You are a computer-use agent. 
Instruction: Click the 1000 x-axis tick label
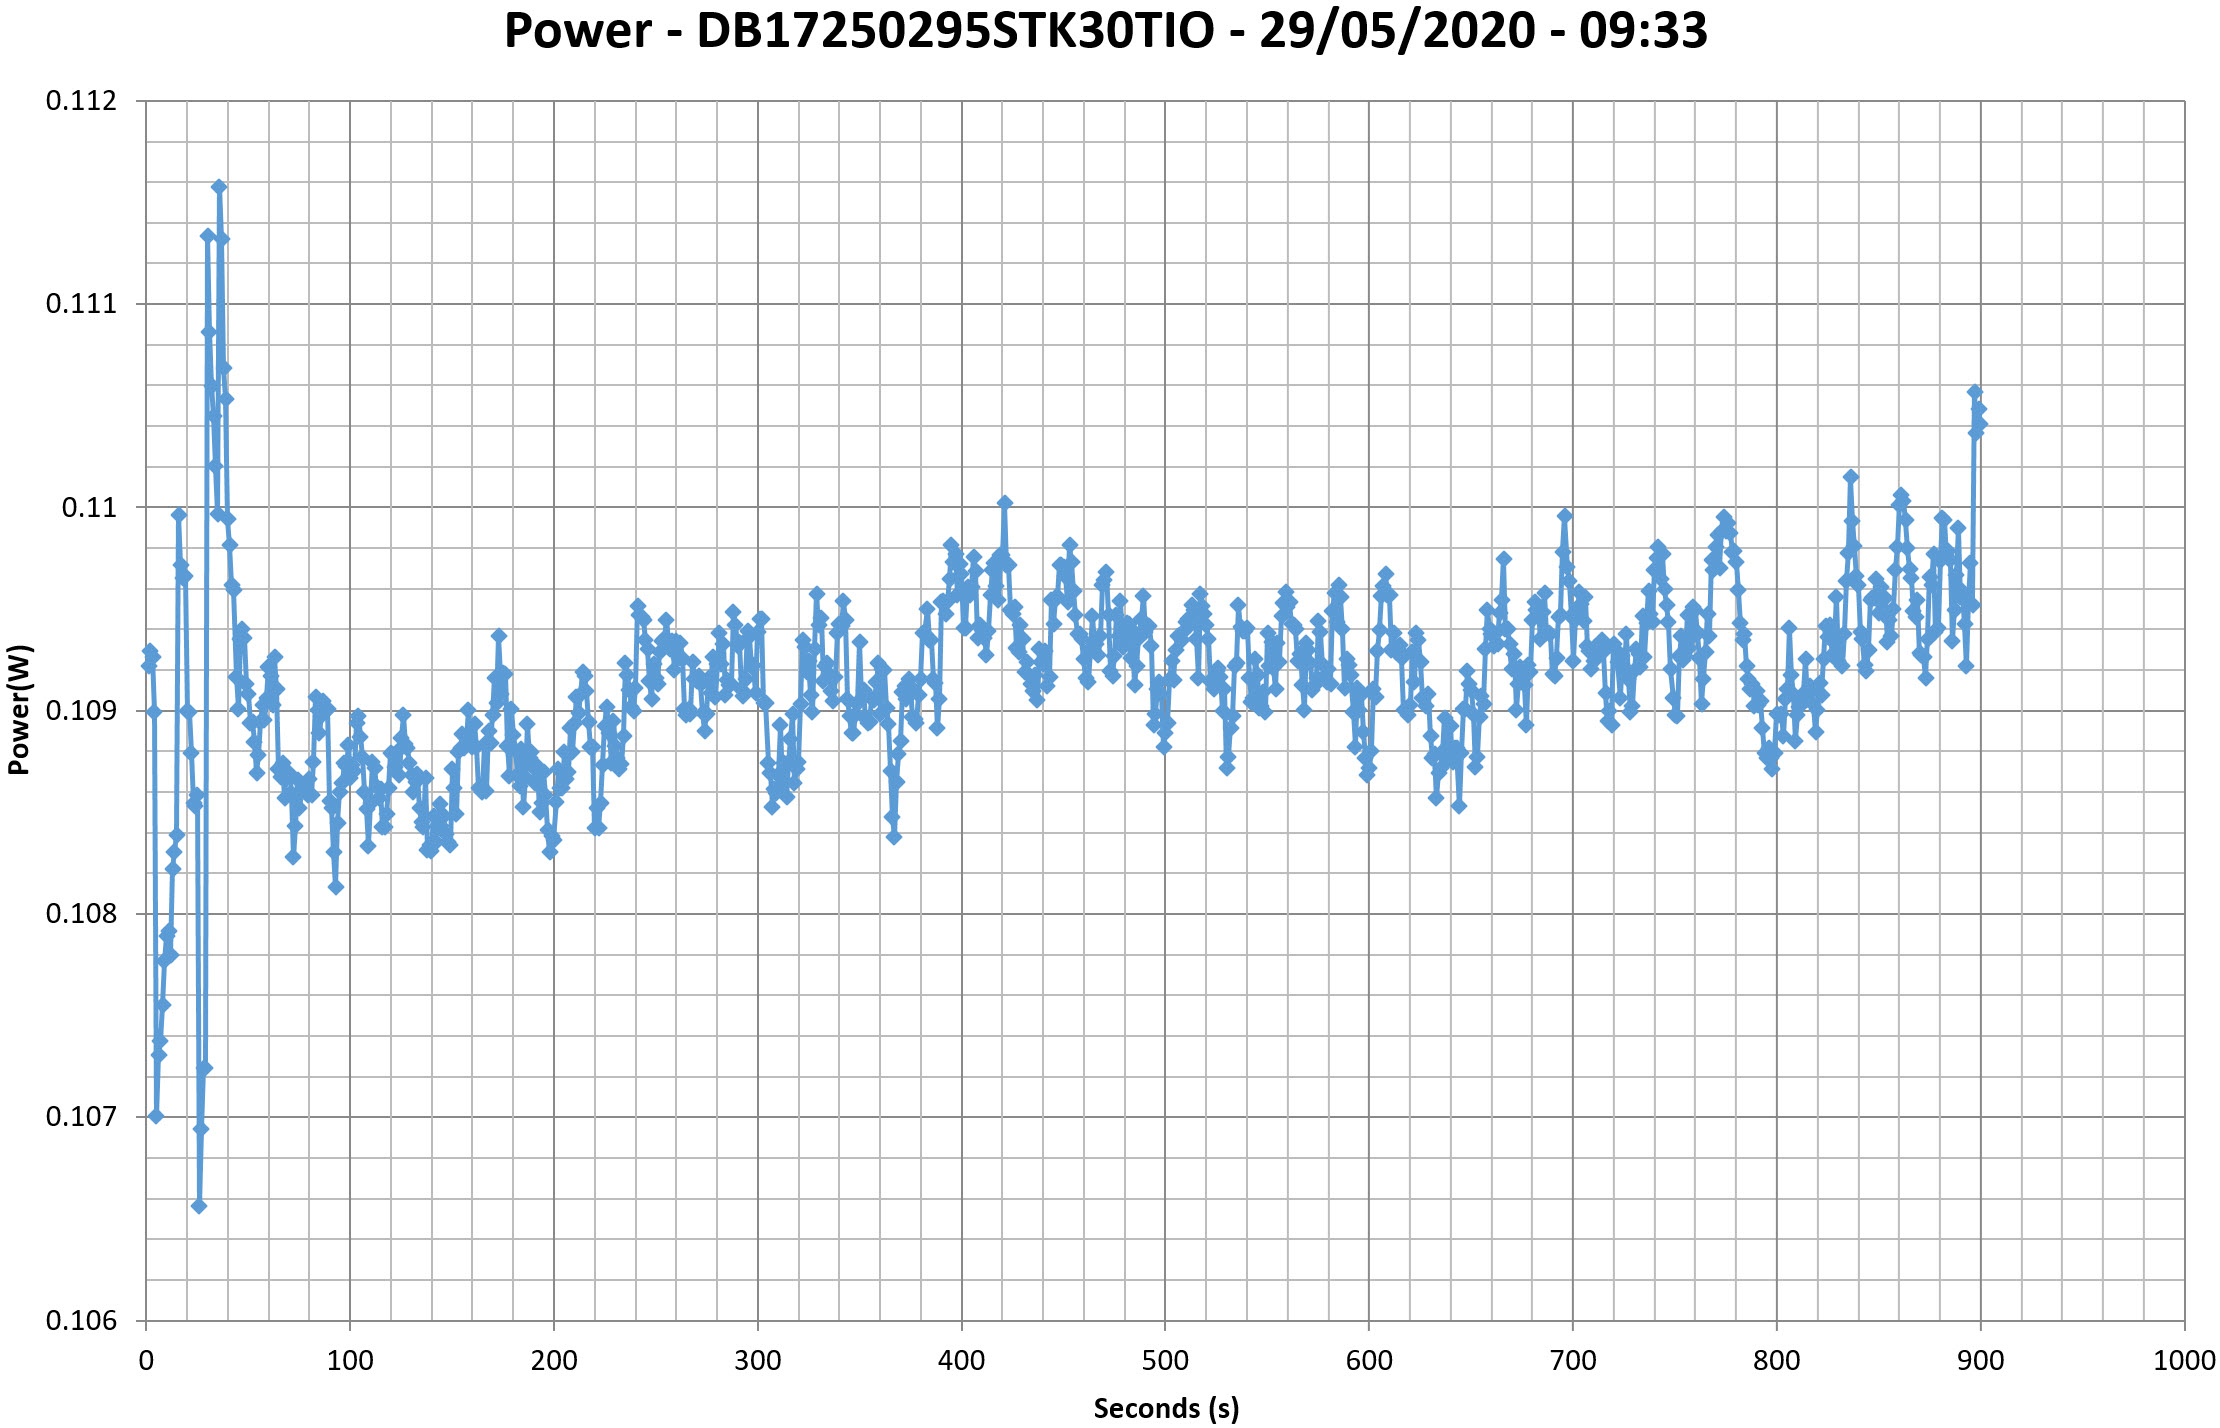[2184, 1361]
